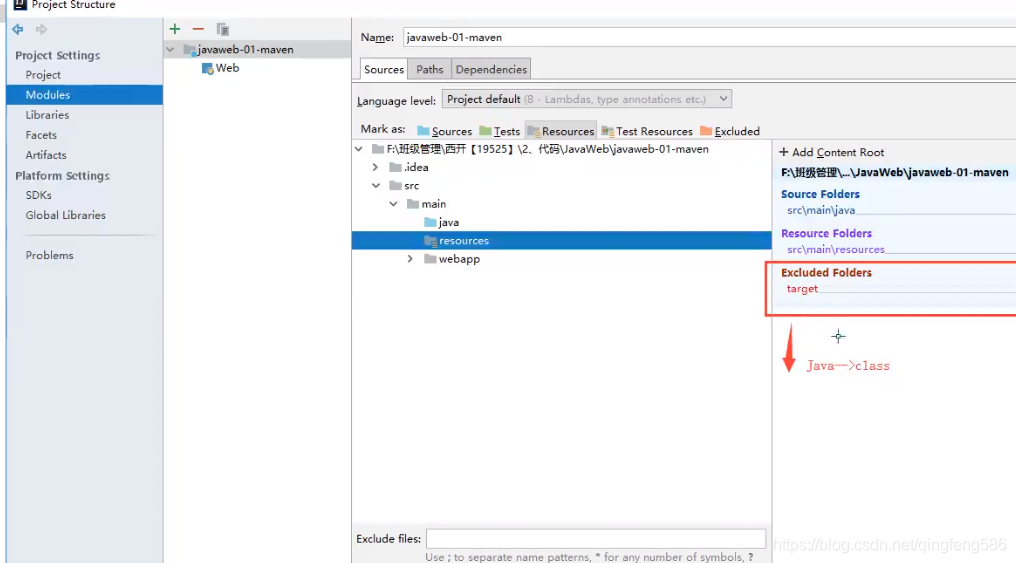Click the target excluded folder entry
1016x563 pixels.
pos(802,289)
